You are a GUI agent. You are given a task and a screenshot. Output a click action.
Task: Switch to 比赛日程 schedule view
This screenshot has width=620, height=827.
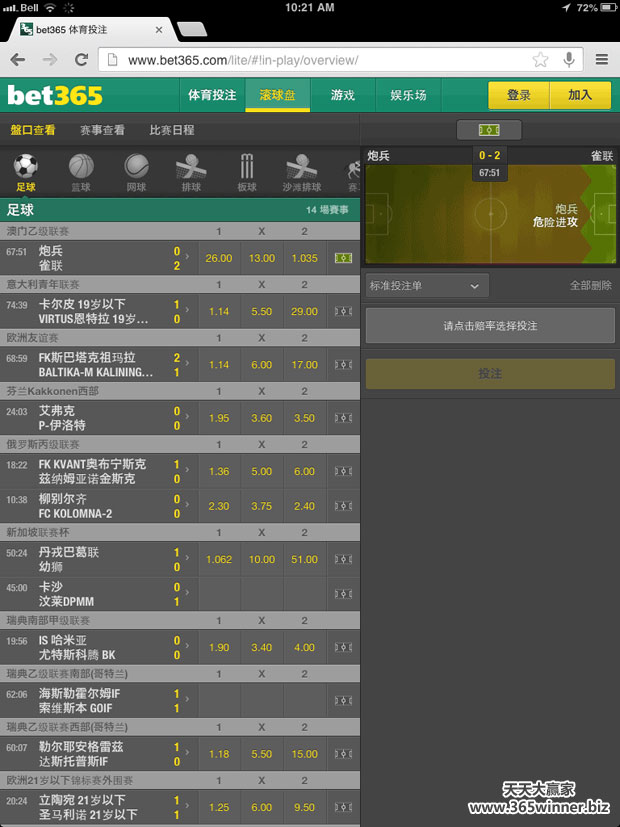click(172, 130)
